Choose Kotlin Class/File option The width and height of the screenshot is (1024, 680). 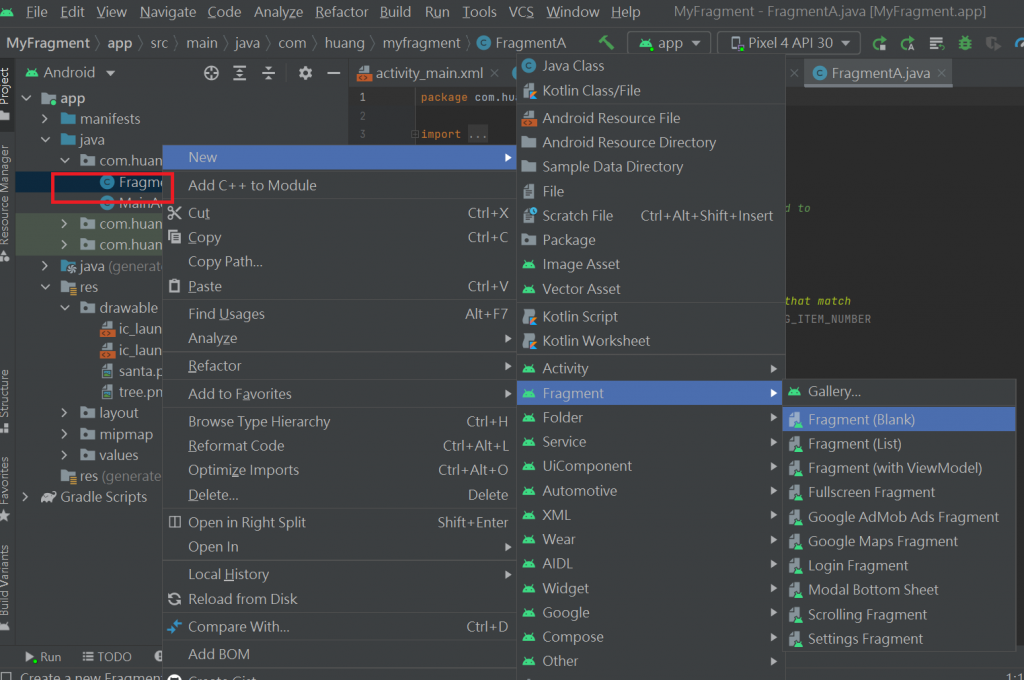point(650,91)
